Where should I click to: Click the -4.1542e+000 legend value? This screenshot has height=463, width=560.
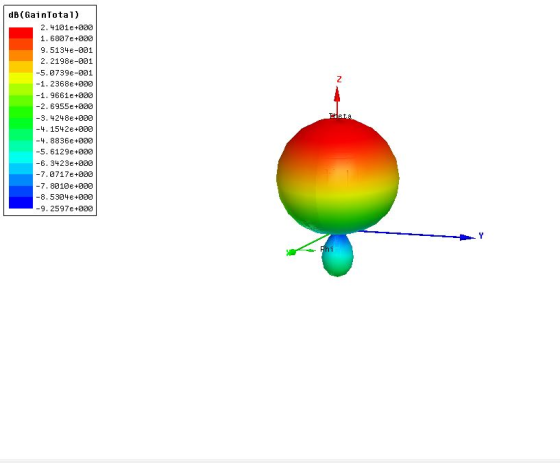click(65, 129)
